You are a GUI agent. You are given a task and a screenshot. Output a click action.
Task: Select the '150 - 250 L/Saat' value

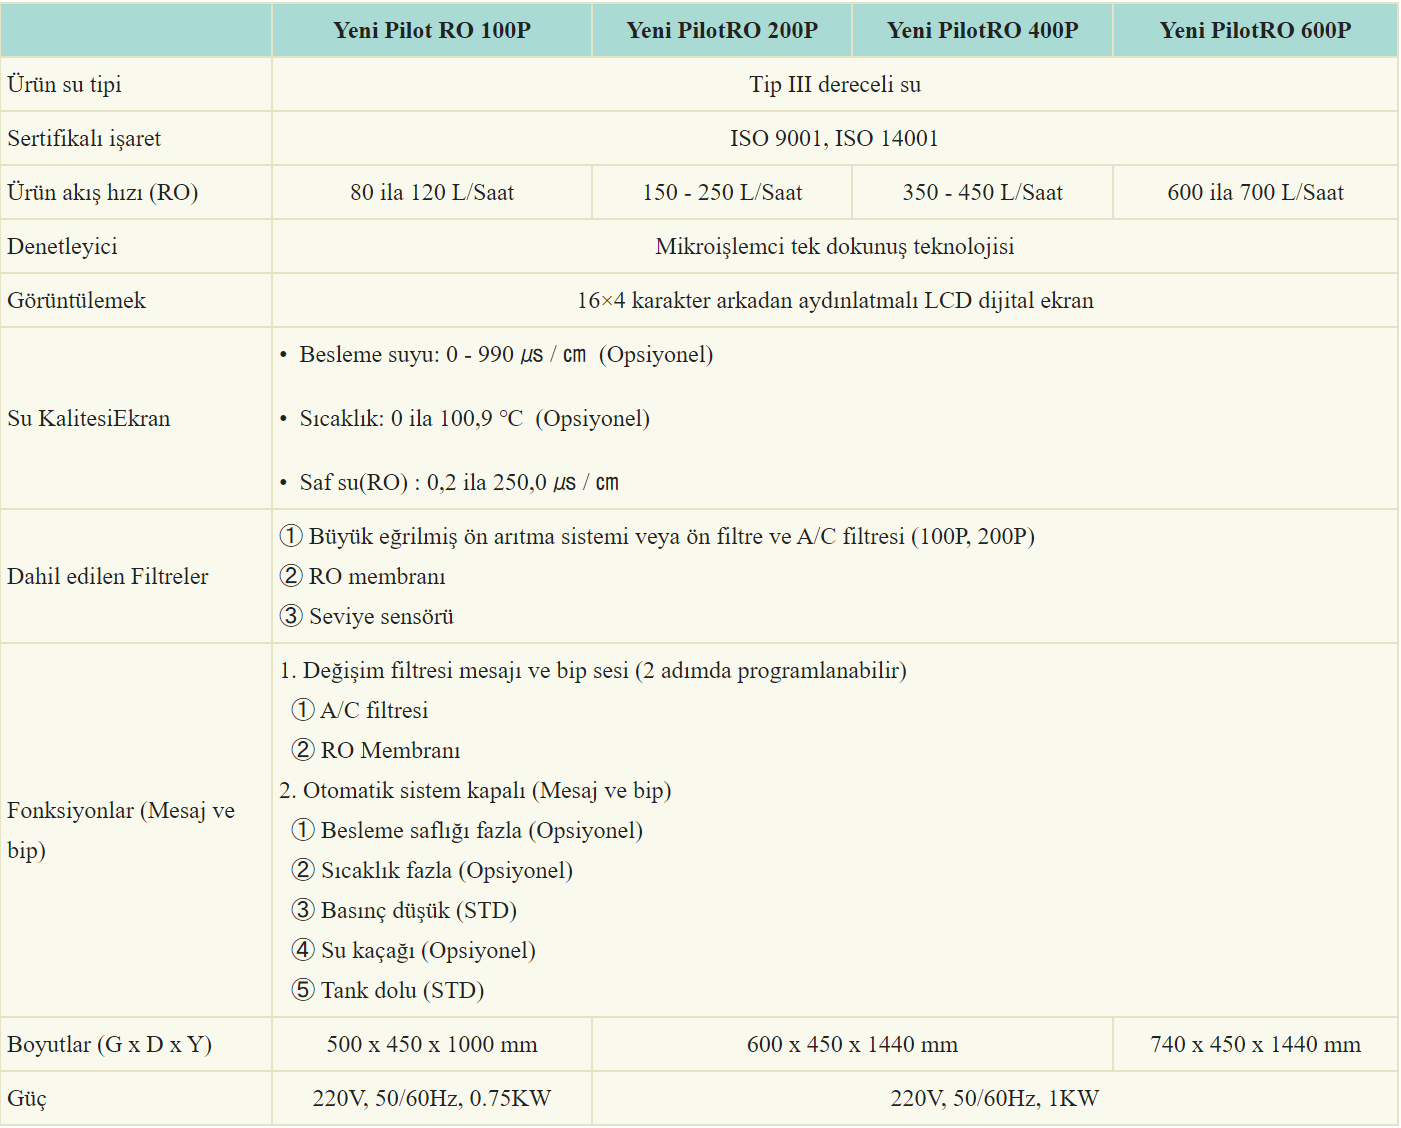click(722, 192)
